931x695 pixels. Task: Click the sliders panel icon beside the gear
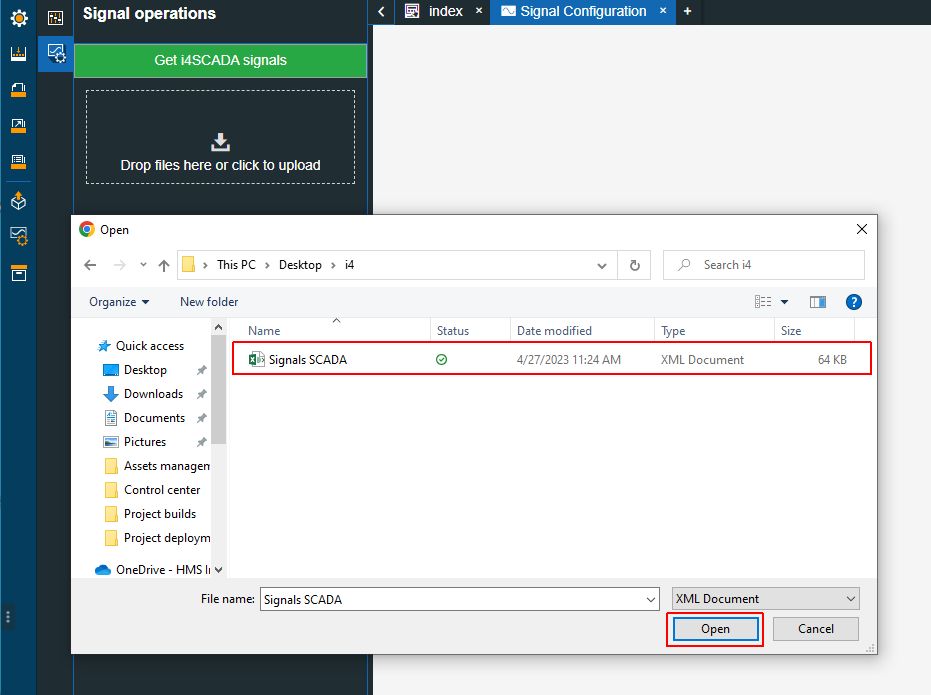[55, 18]
